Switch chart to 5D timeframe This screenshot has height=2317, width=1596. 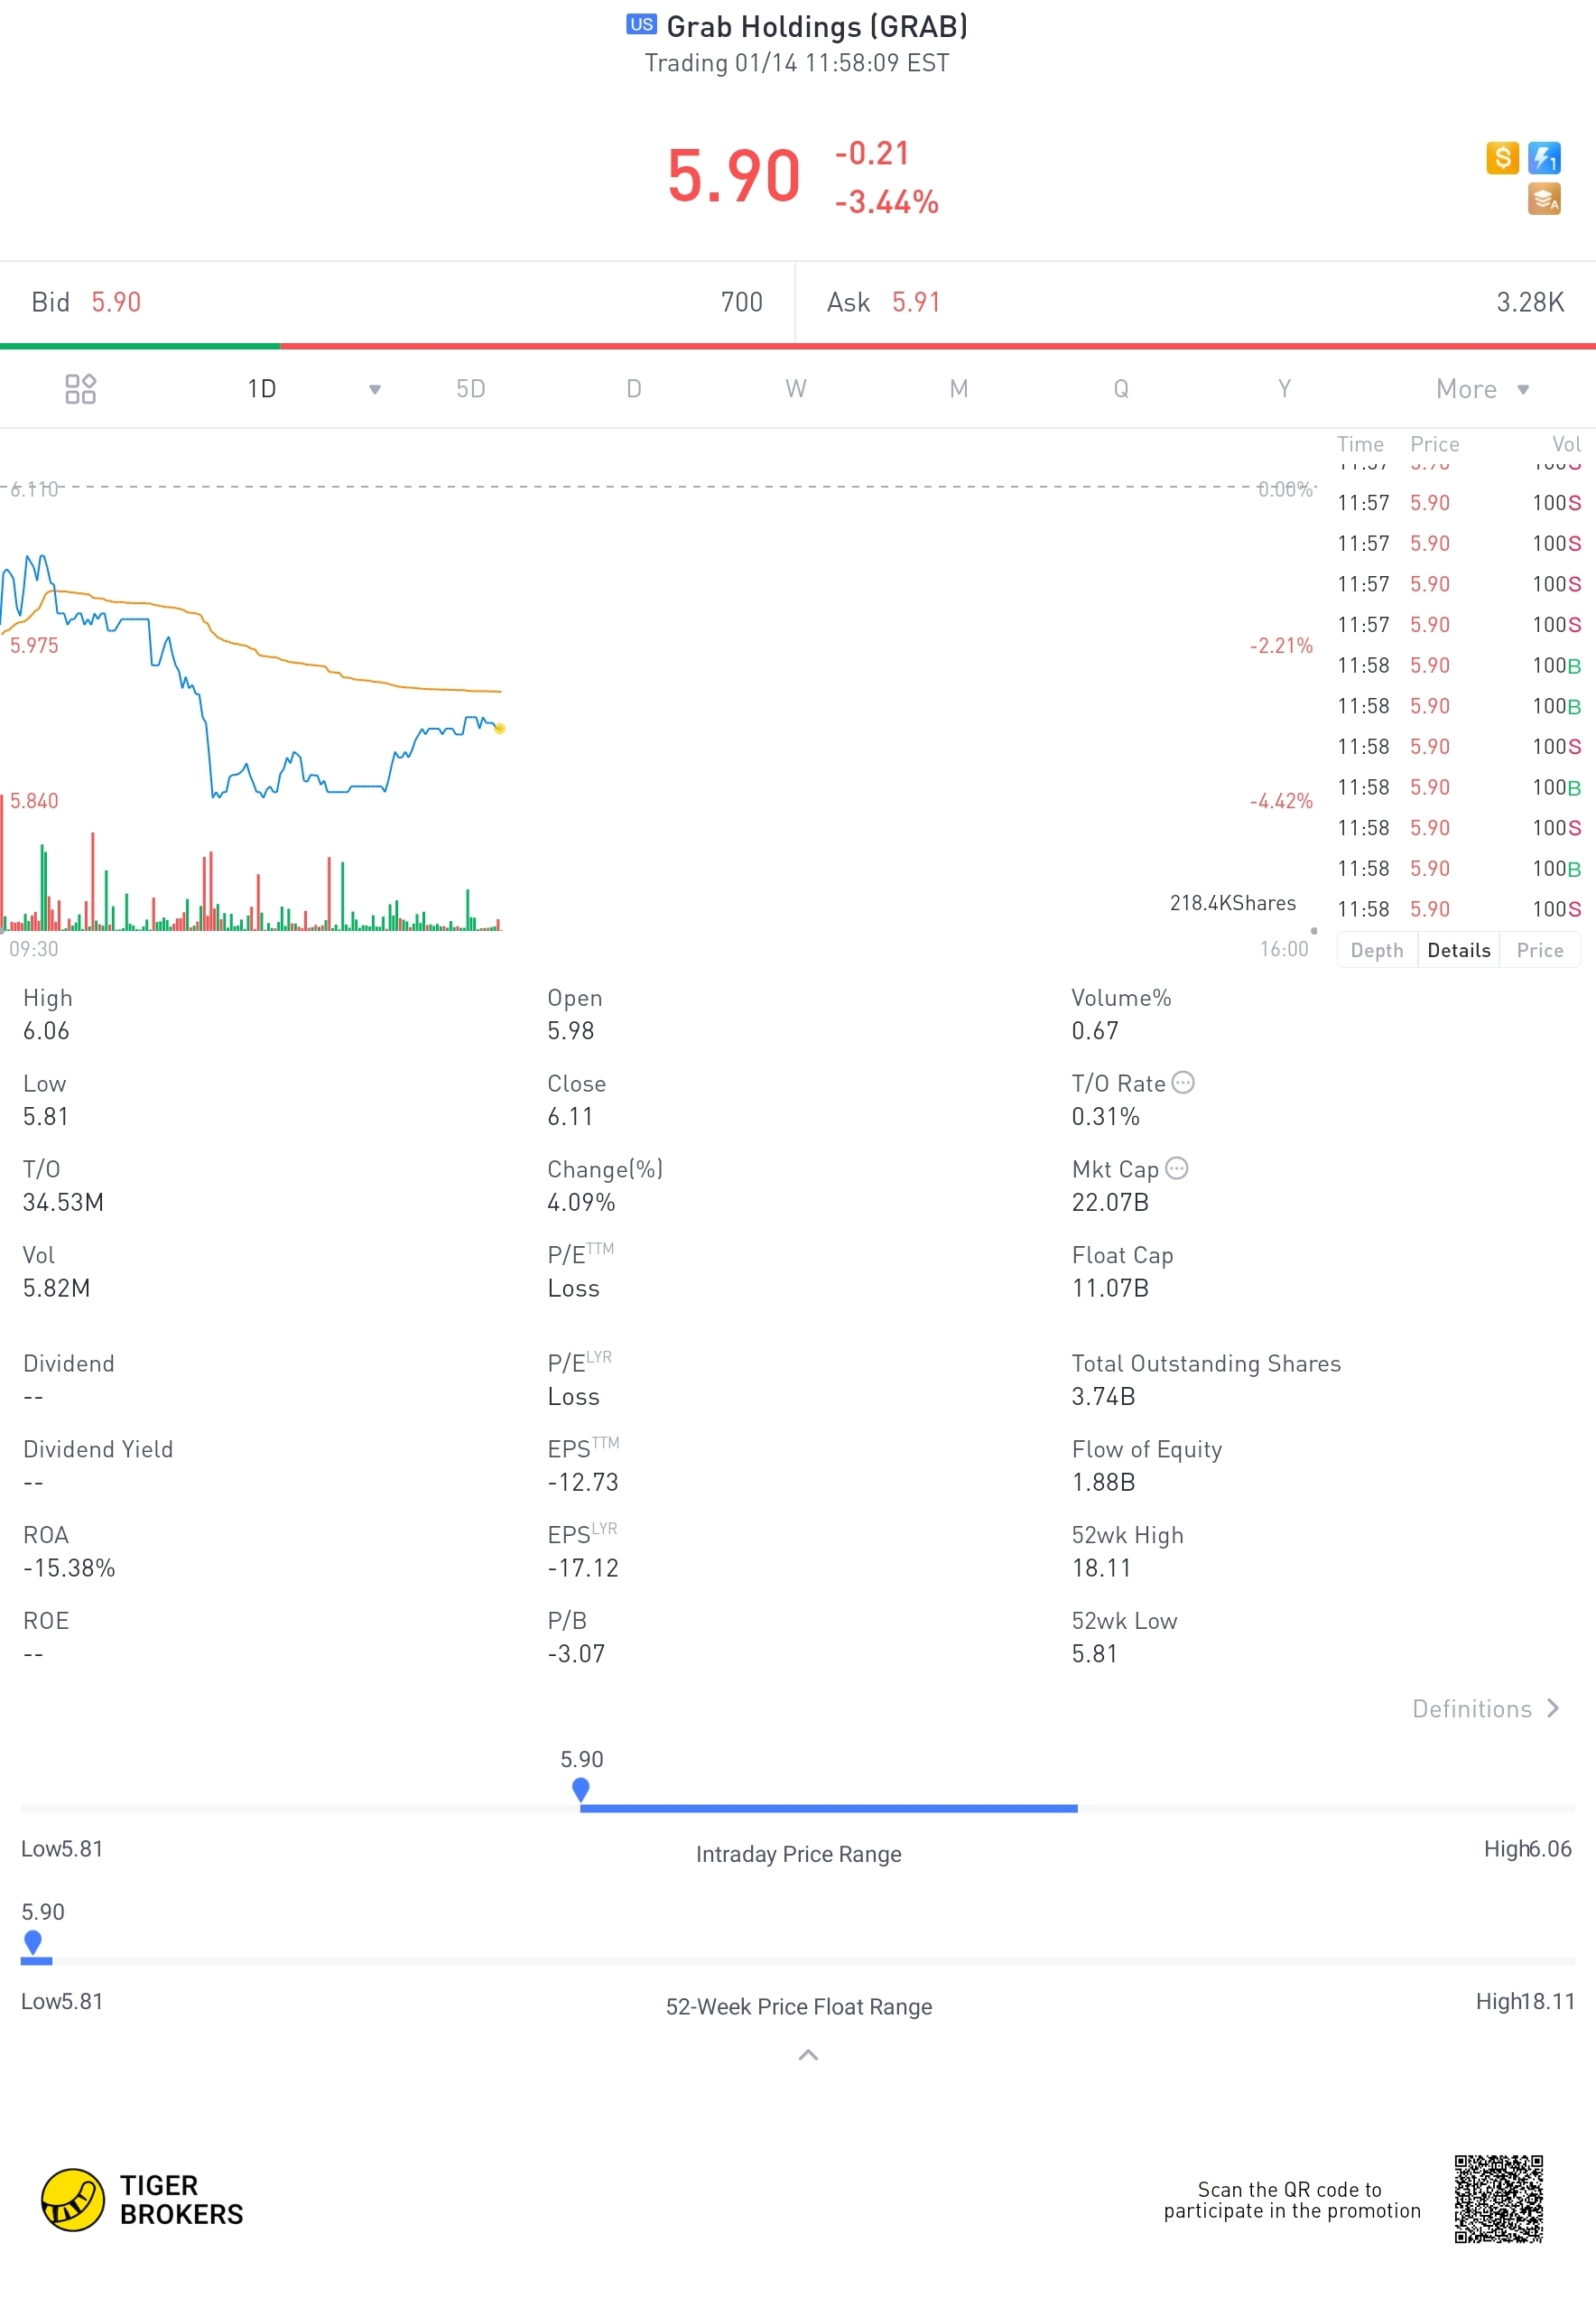coord(470,389)
